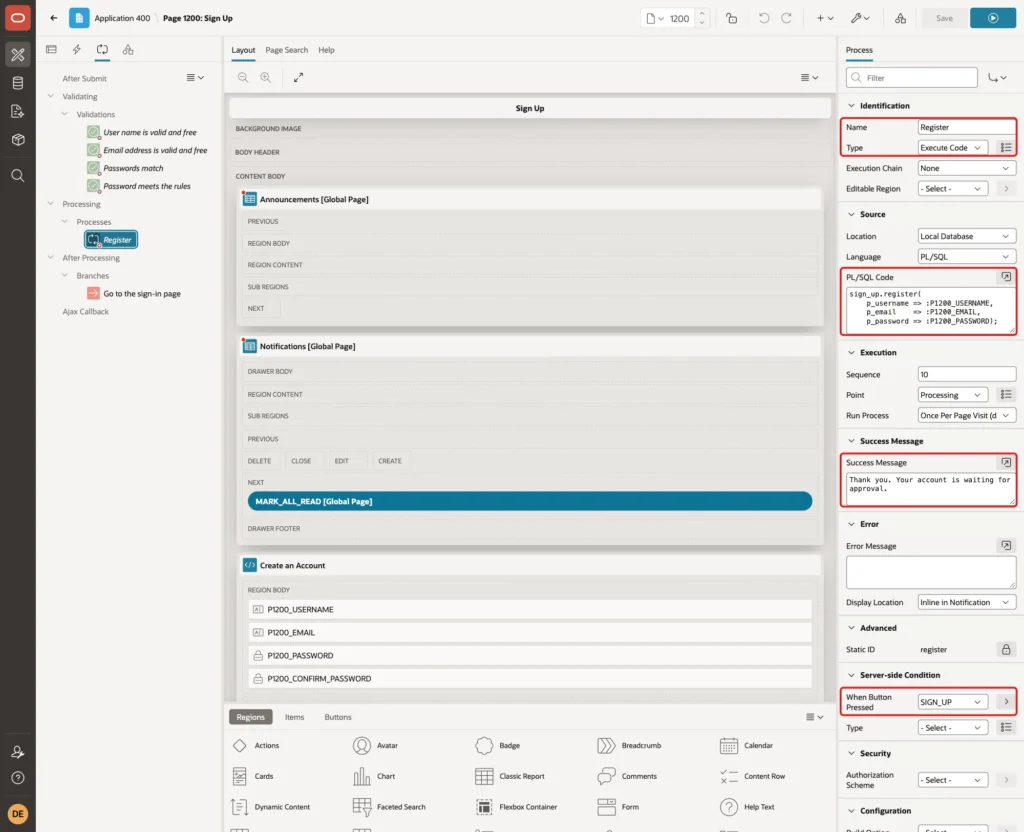Select P1200_EMAIL item in layout
1024x832 pixels.
530,632
